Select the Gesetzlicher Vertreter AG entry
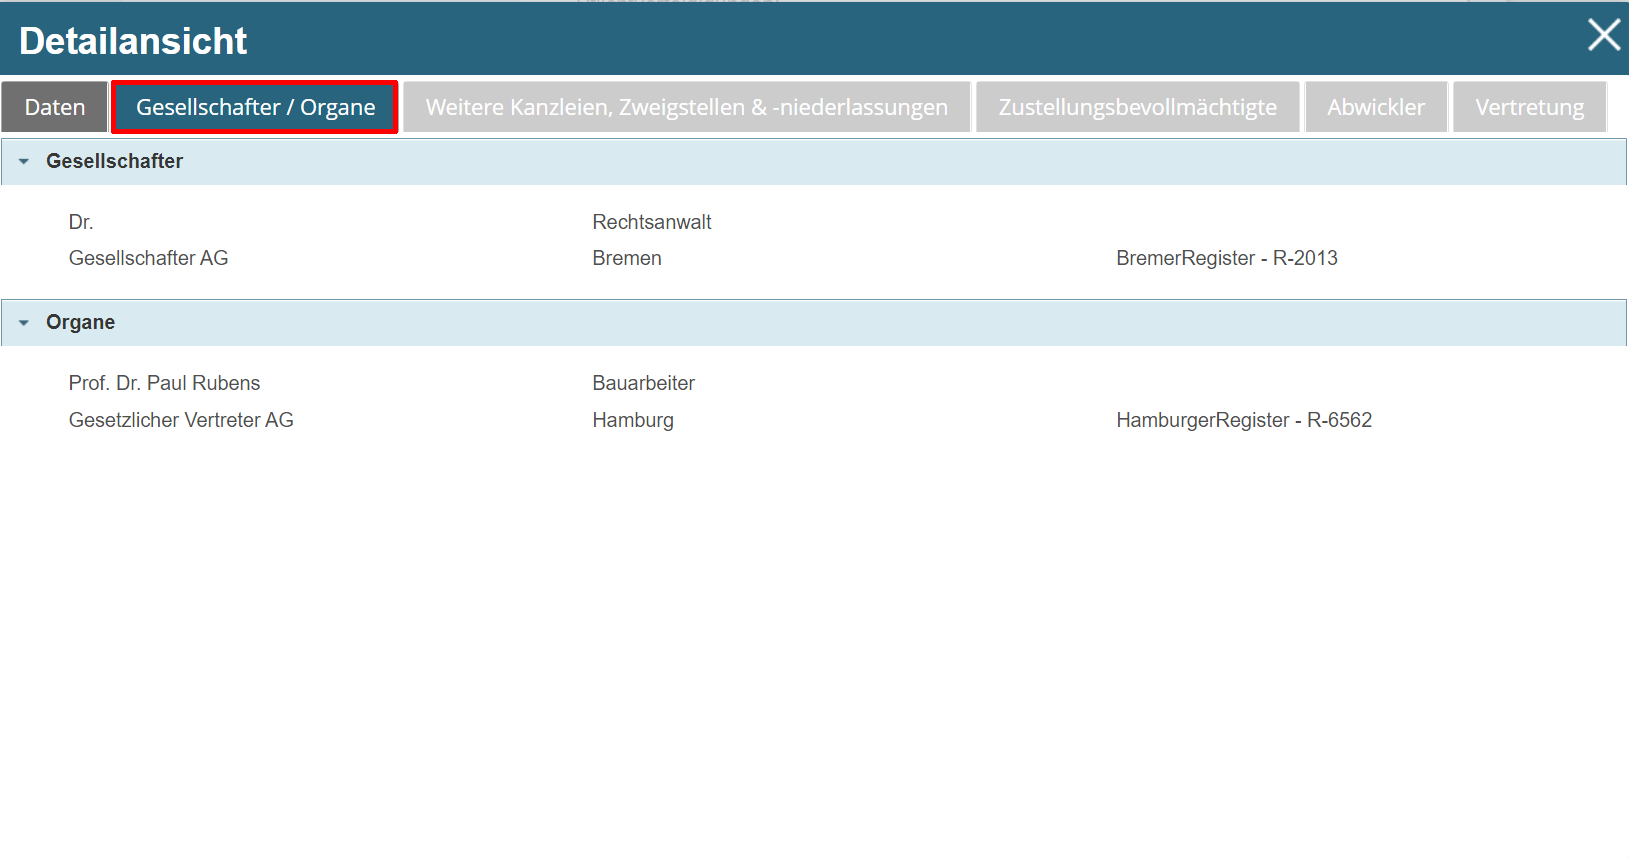 (x=181, y=420)
